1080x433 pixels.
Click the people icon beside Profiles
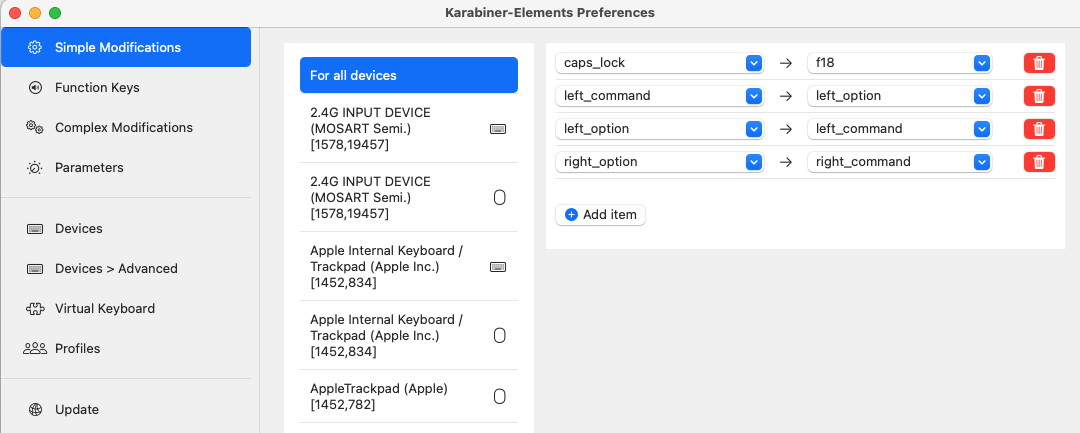pyautogui.click(x=34, y=348)
